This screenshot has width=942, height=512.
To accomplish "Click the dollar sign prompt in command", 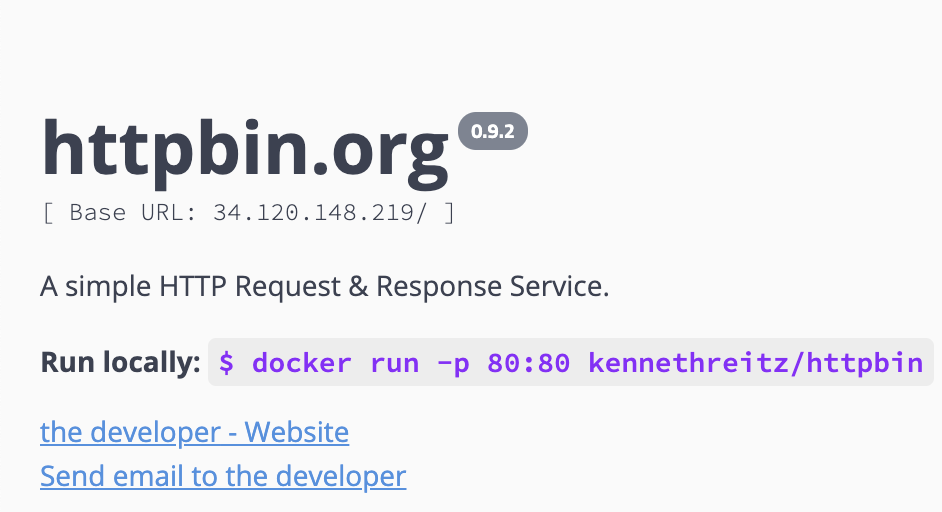I will pyautogui.click(x=227, y=362).
